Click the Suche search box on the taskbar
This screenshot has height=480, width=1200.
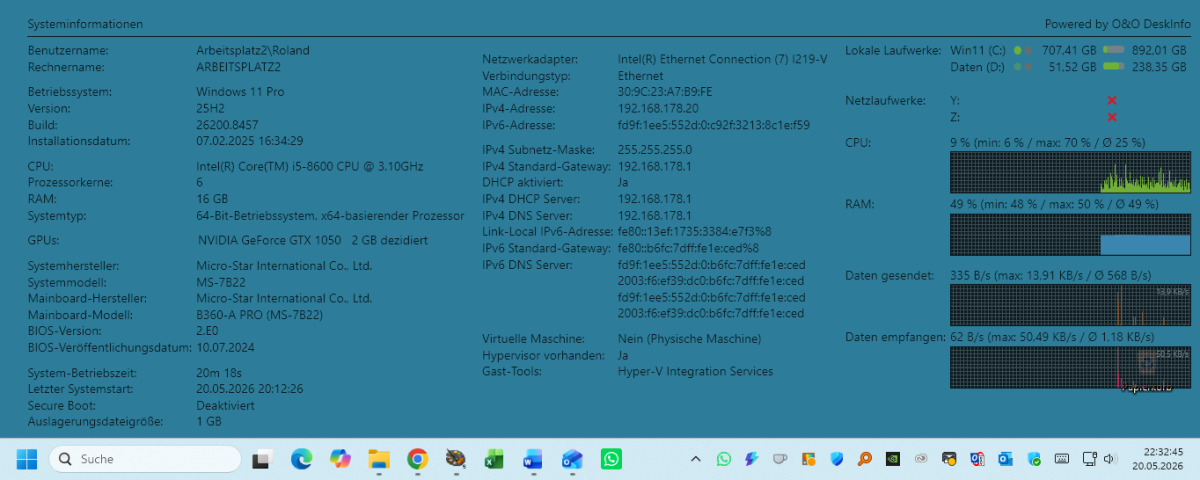pyautogui.click(x=145, y=459)
